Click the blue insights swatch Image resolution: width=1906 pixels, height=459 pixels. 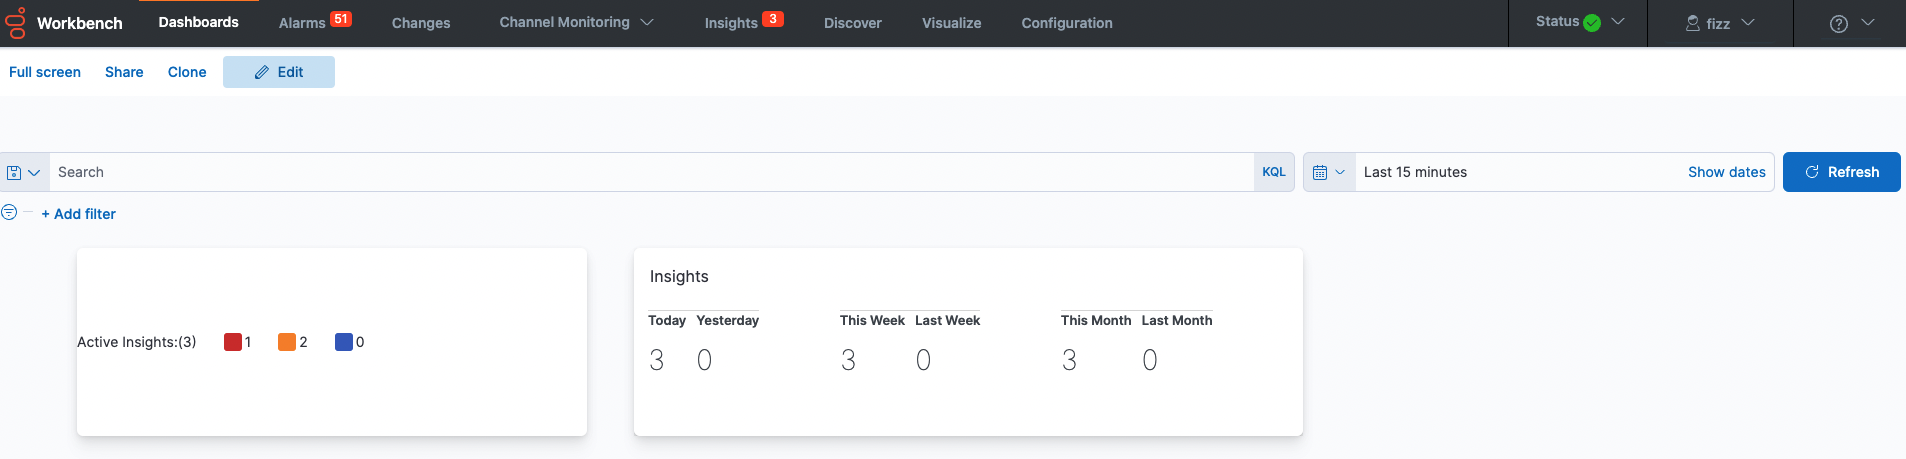pos(344,342)
